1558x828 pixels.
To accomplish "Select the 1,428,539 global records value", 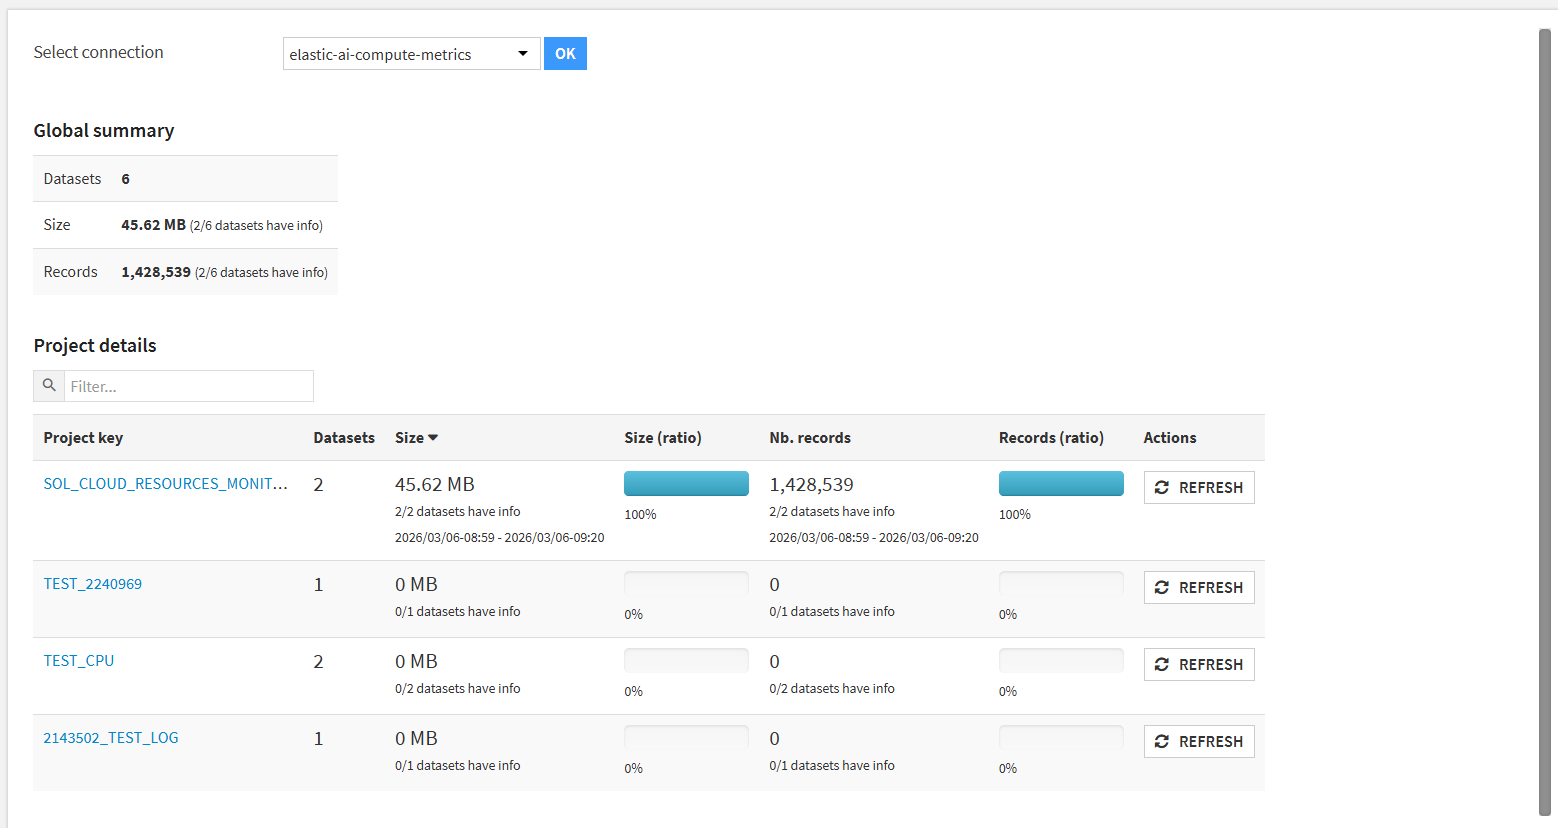I will point(156,272).
